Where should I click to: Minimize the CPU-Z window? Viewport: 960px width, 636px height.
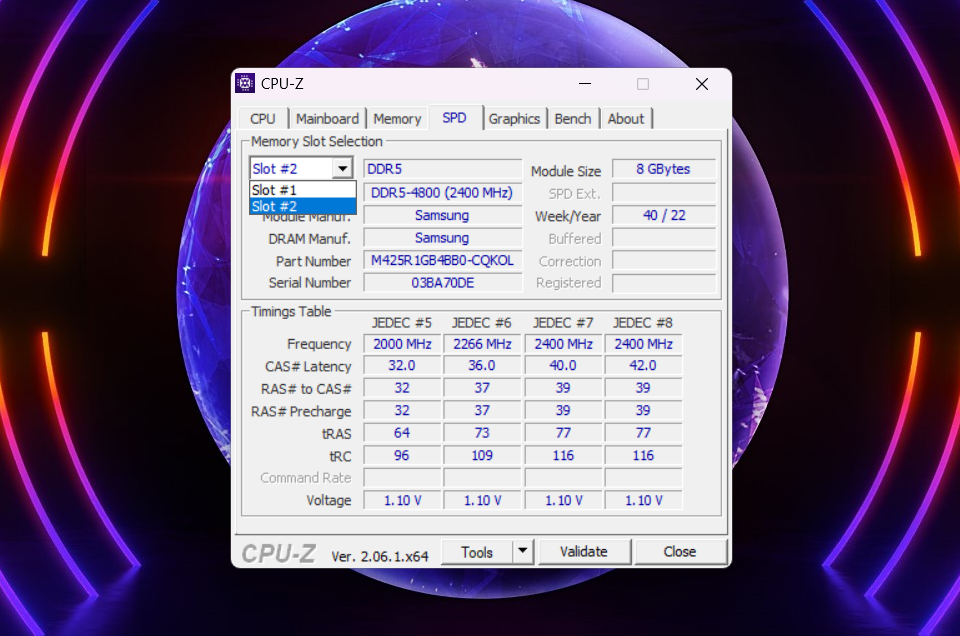click(x=585, y=84)
